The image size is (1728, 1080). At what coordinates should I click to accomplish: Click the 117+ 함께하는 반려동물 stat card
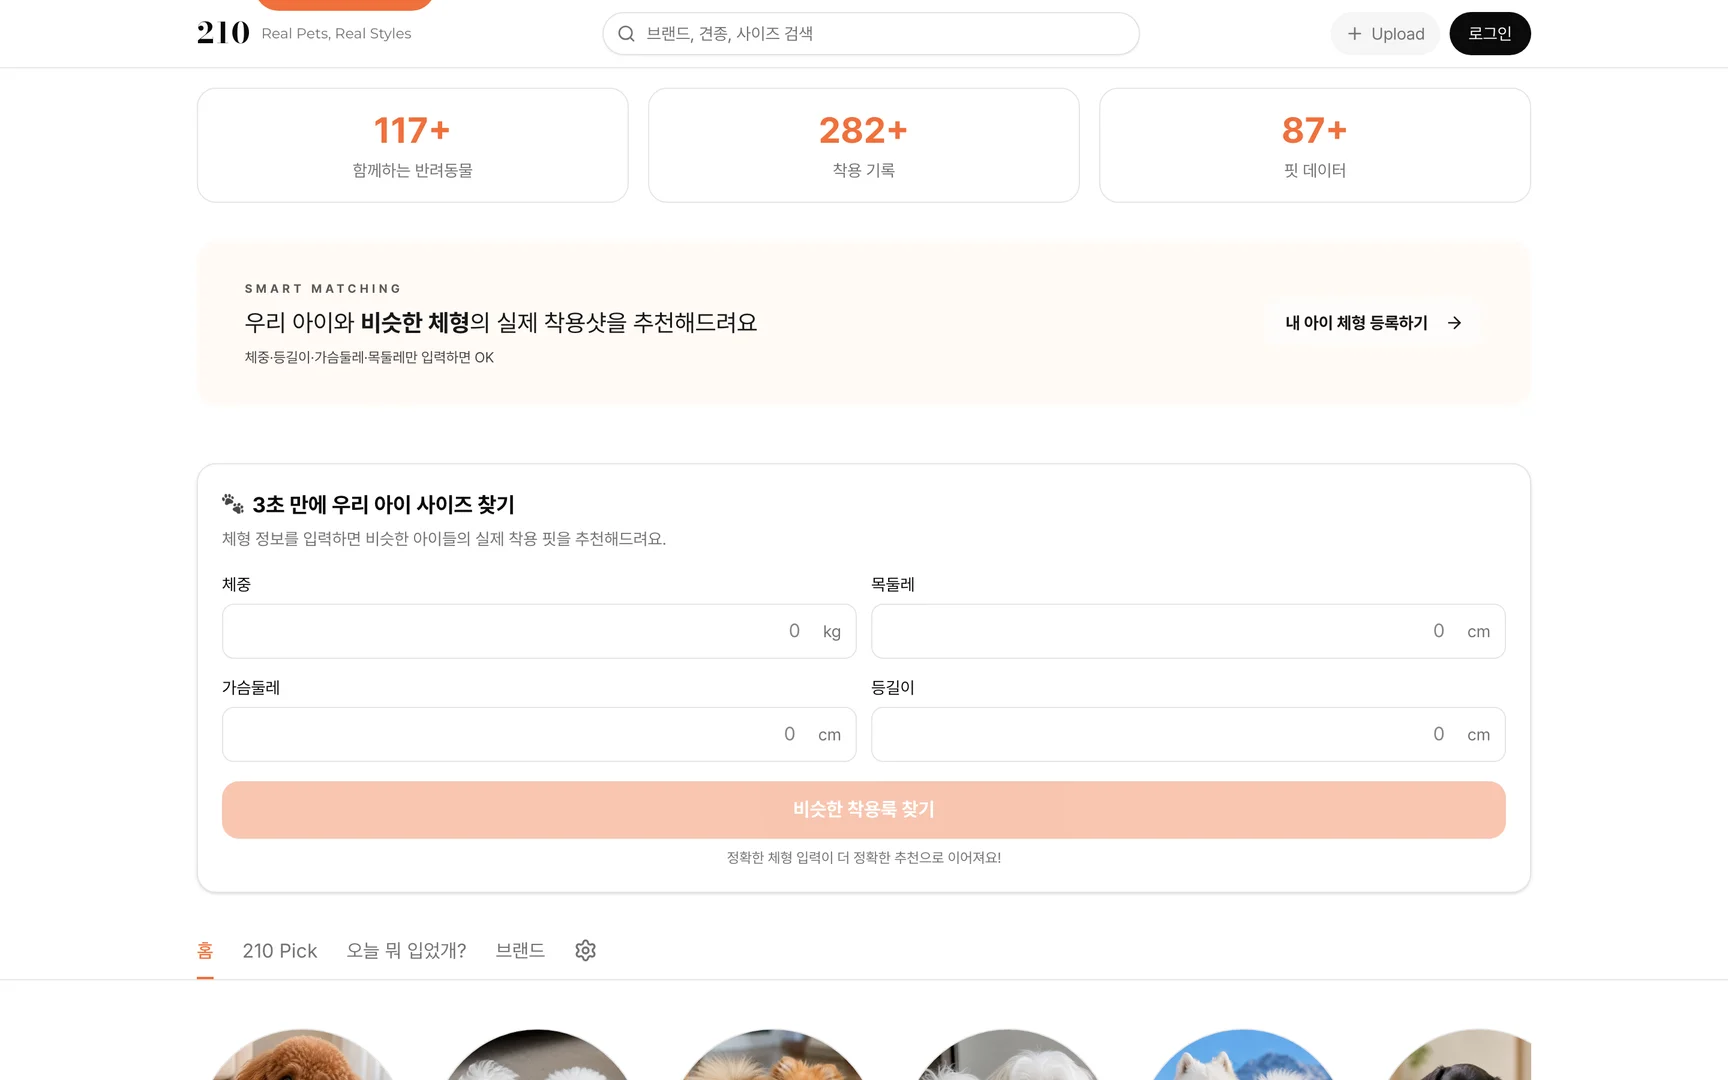tap(413, 145)
